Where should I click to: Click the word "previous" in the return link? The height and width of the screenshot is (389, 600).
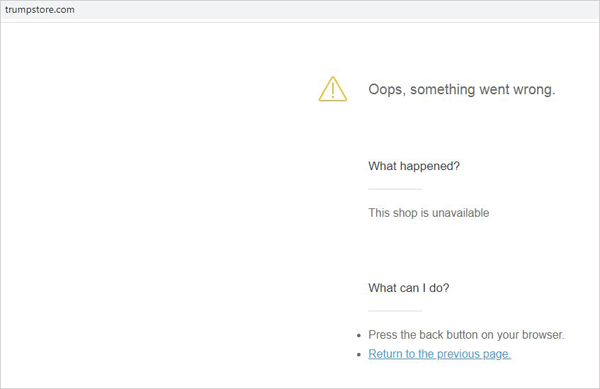point(458,354)
